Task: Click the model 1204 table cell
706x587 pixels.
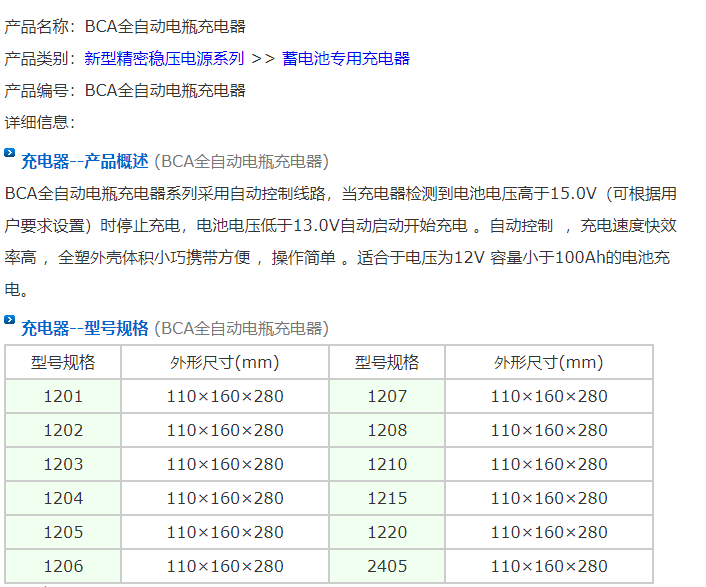Action: (63, 498)
